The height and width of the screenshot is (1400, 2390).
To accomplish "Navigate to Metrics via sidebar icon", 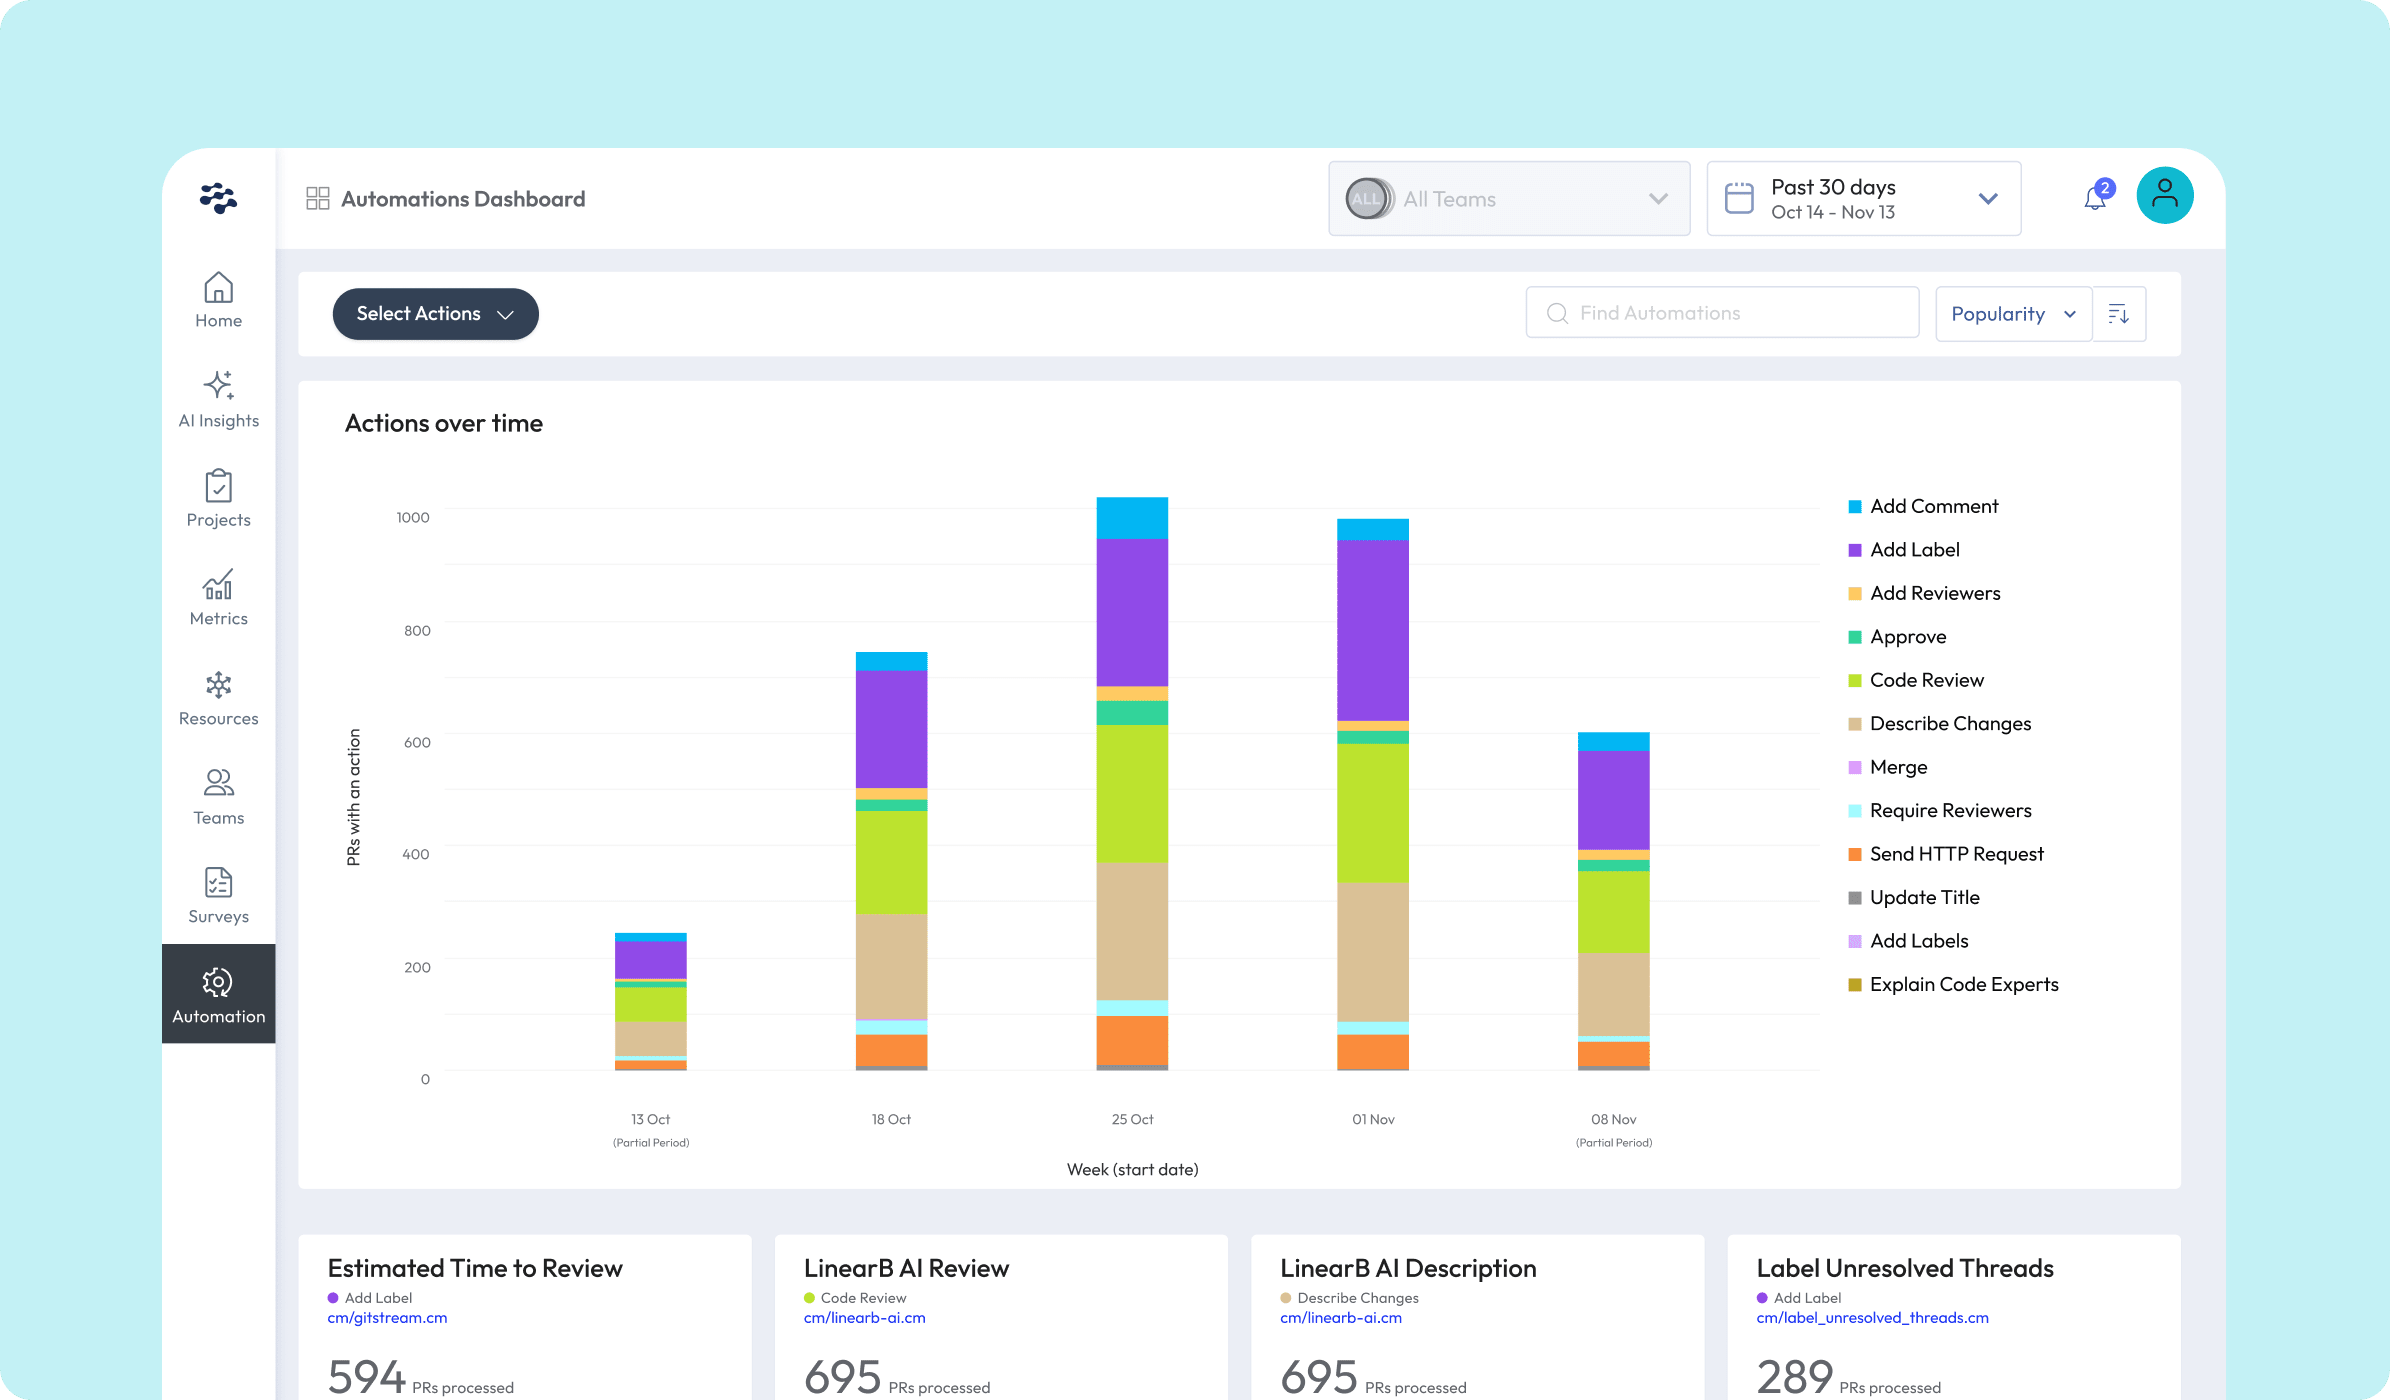I will point(218,596).
